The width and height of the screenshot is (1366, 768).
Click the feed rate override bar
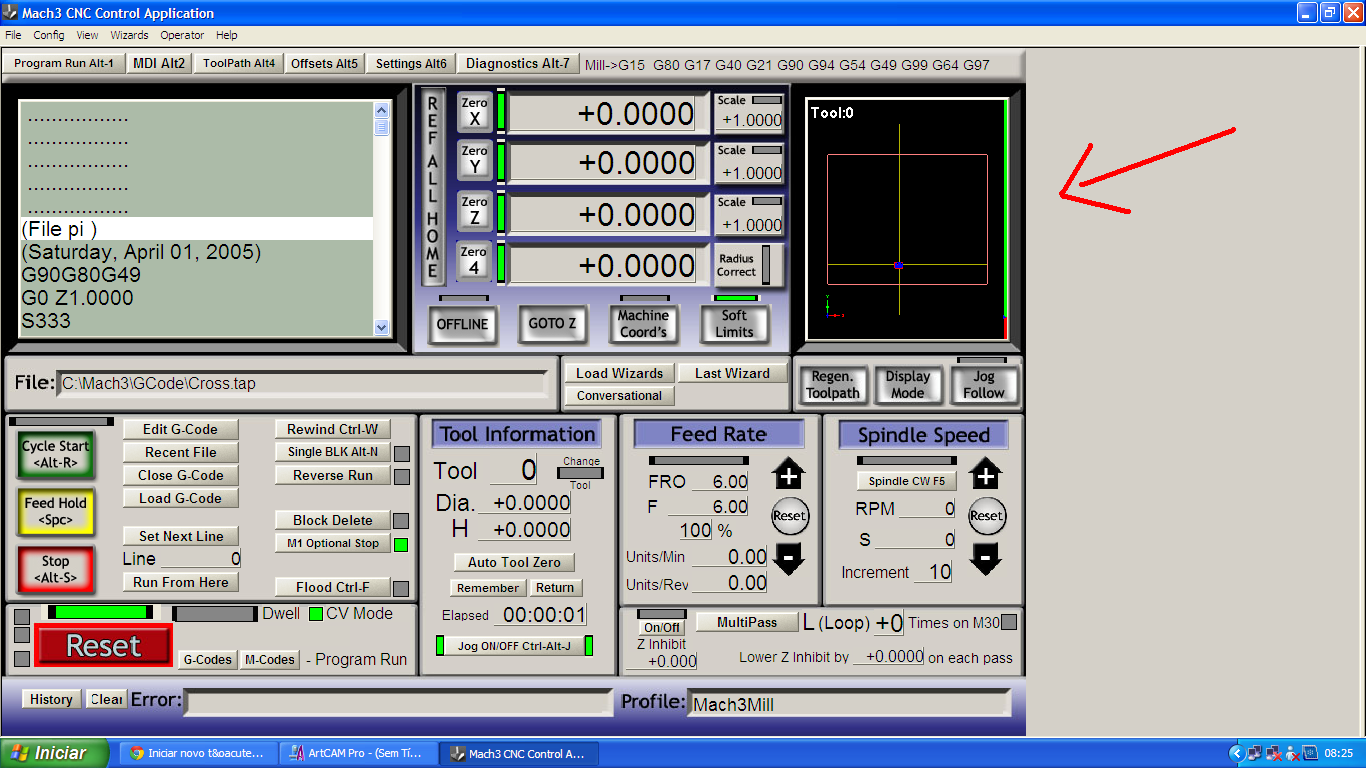[x=698, y=461]
